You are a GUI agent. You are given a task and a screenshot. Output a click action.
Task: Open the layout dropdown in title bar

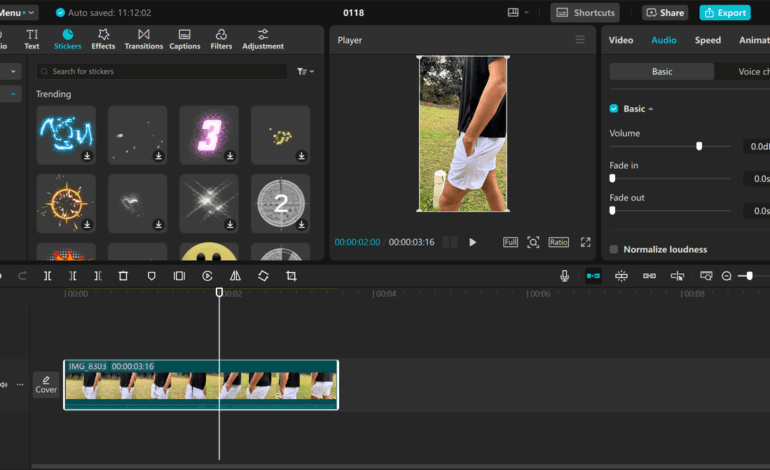pos(518,13)
